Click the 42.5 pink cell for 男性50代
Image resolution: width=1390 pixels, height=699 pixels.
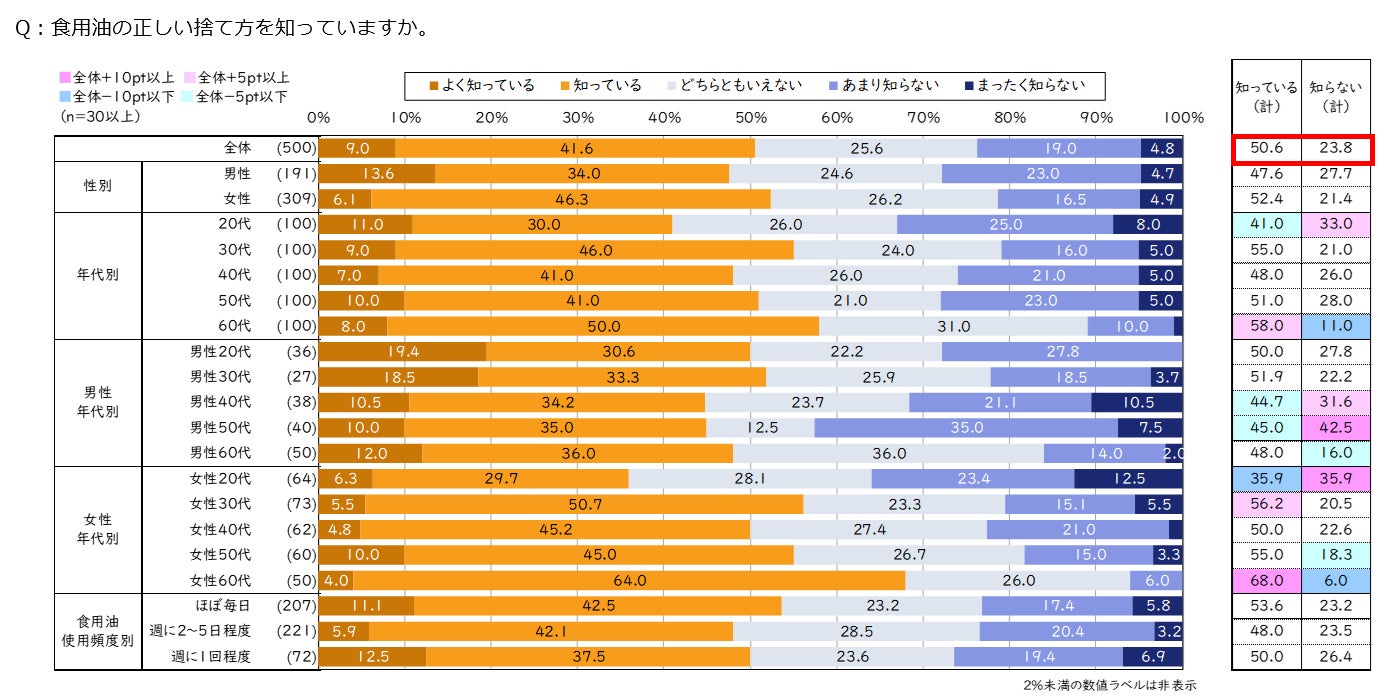(1335, 427)
